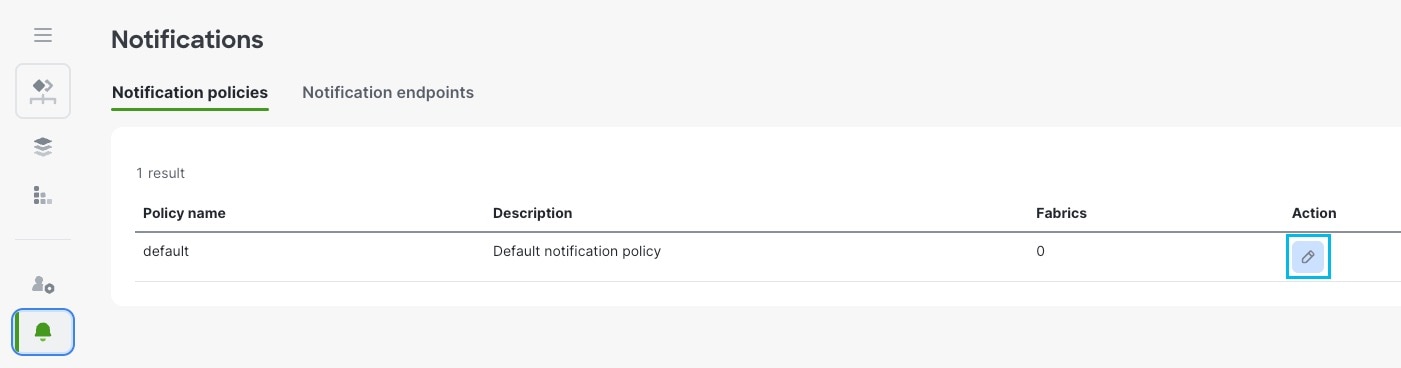The height and width of the screenshot is (368, 1401).
Task: Open the user administration settings icon
Action: (43, 284)
